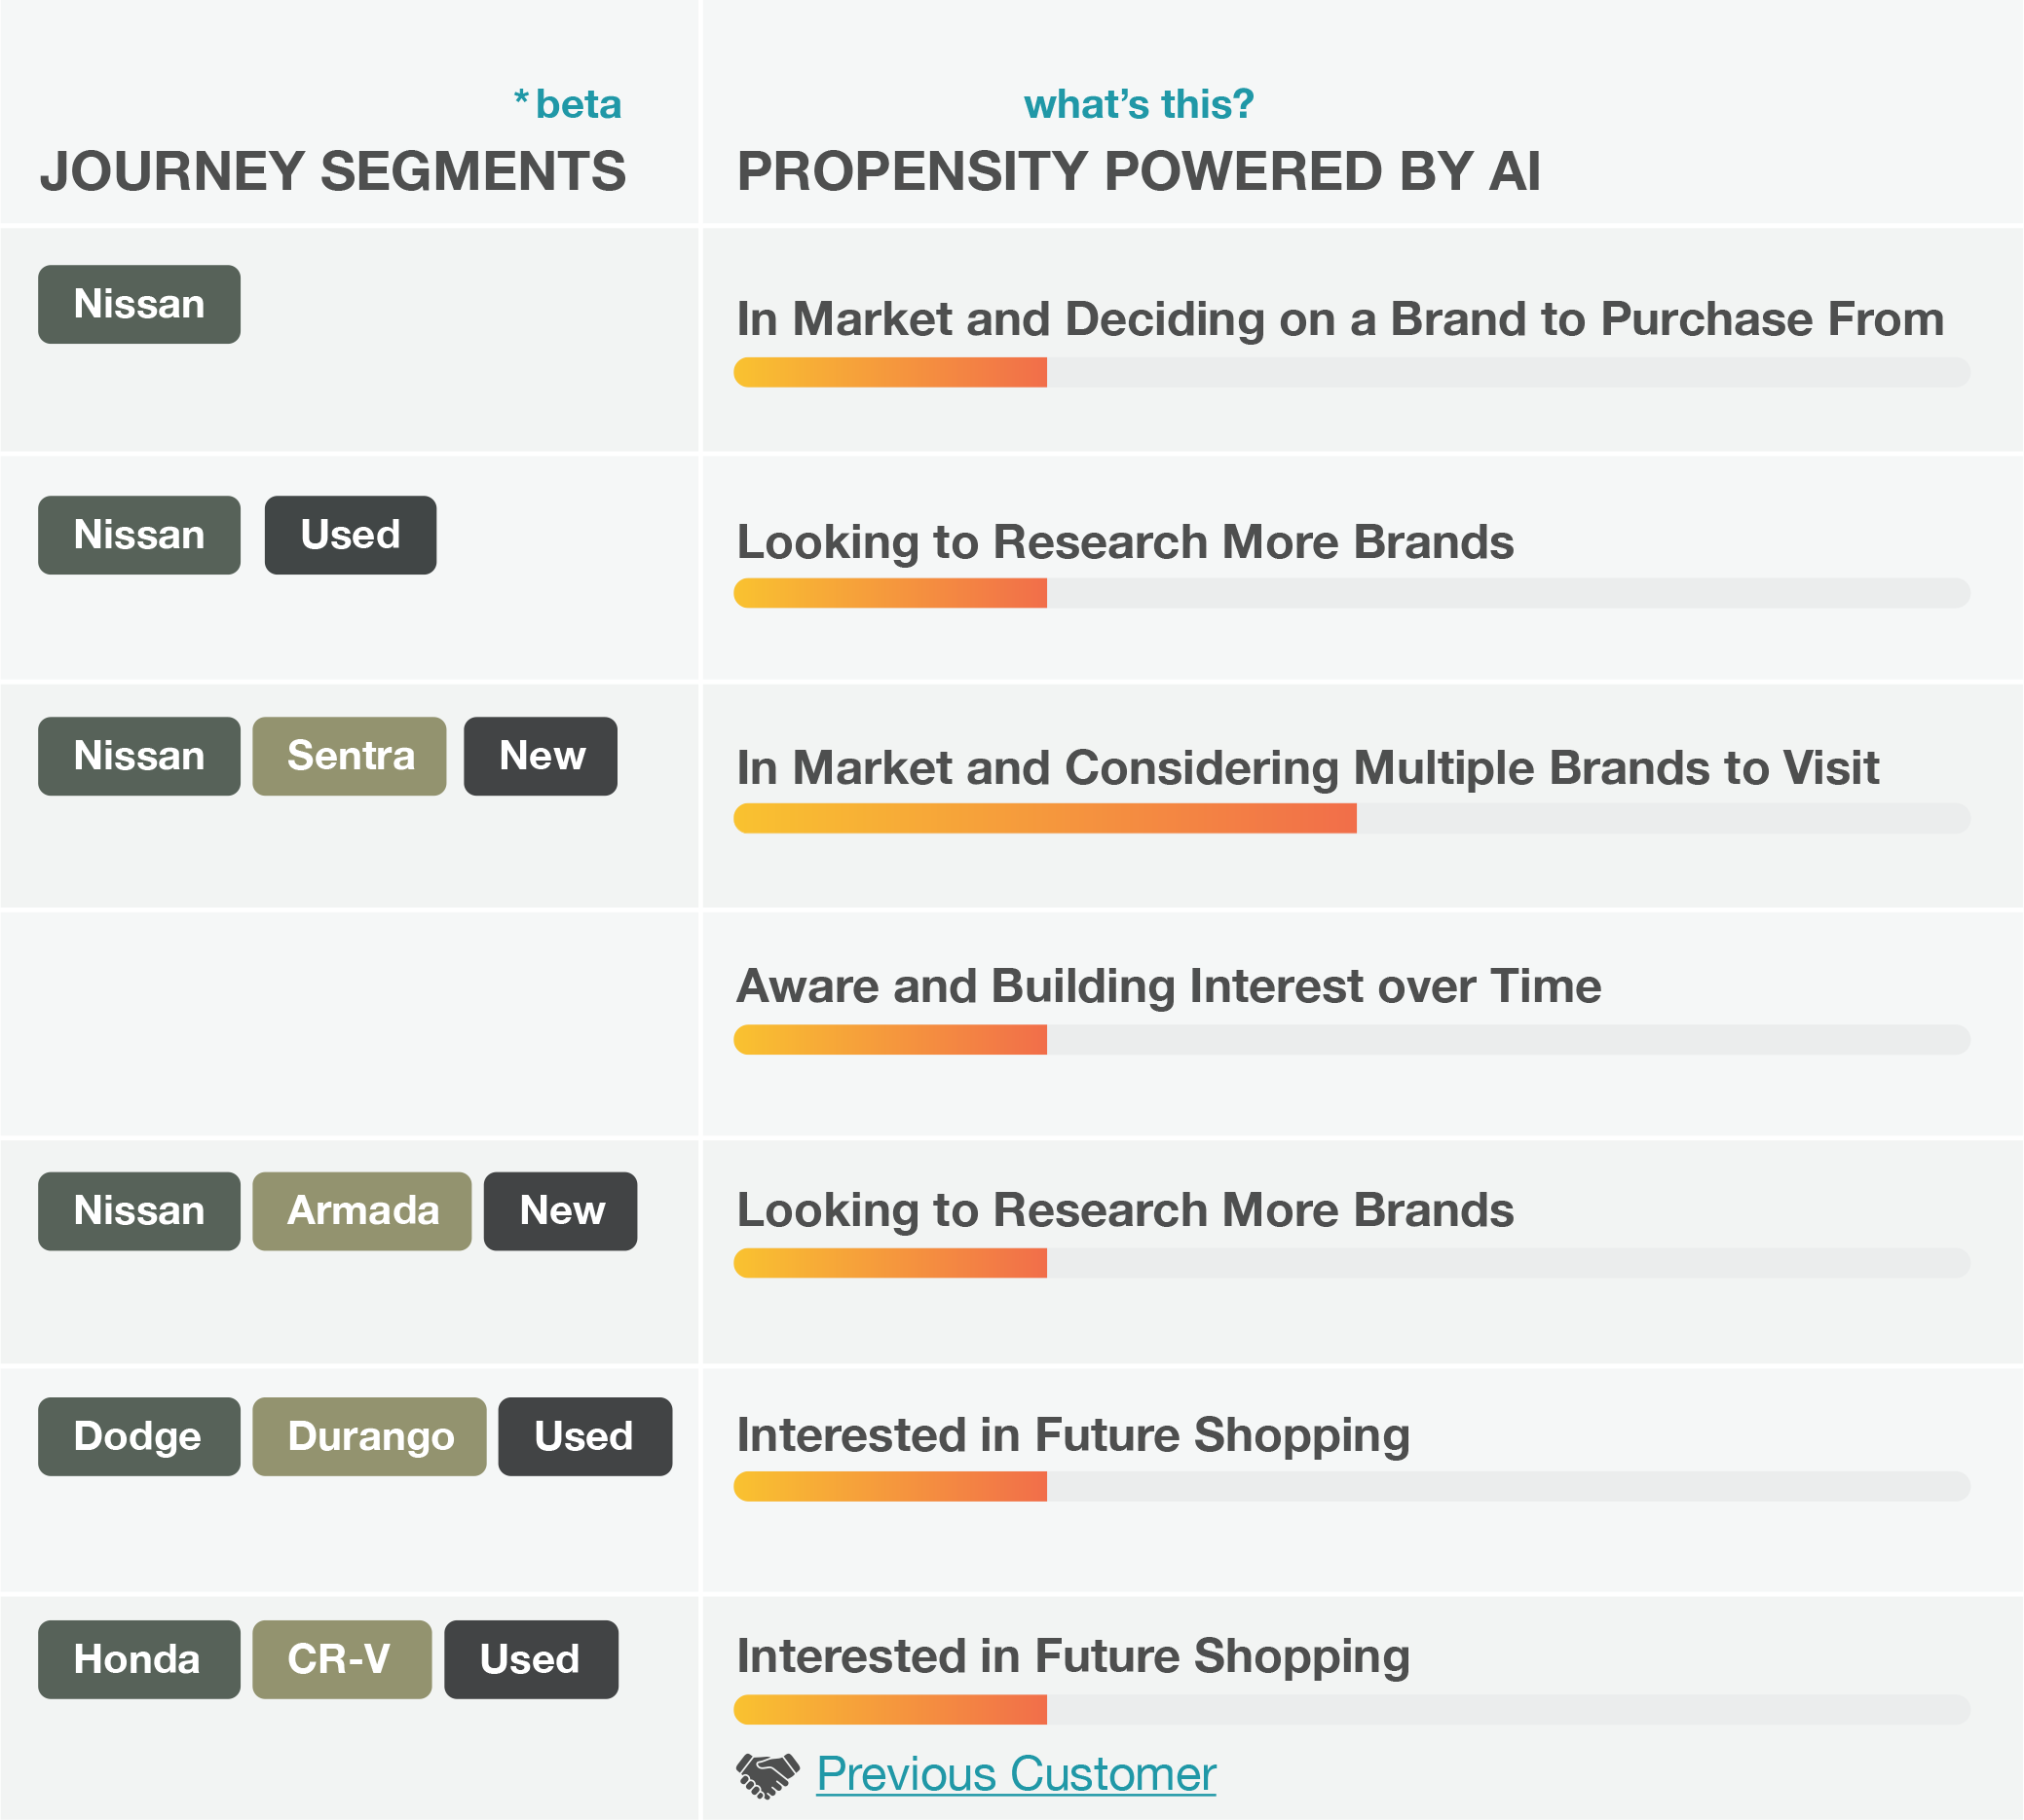The width and height of the screenshot is (2024, 1820).
Task: Click the *beta label above Journey Segments
Action: (x=568, y=104)
